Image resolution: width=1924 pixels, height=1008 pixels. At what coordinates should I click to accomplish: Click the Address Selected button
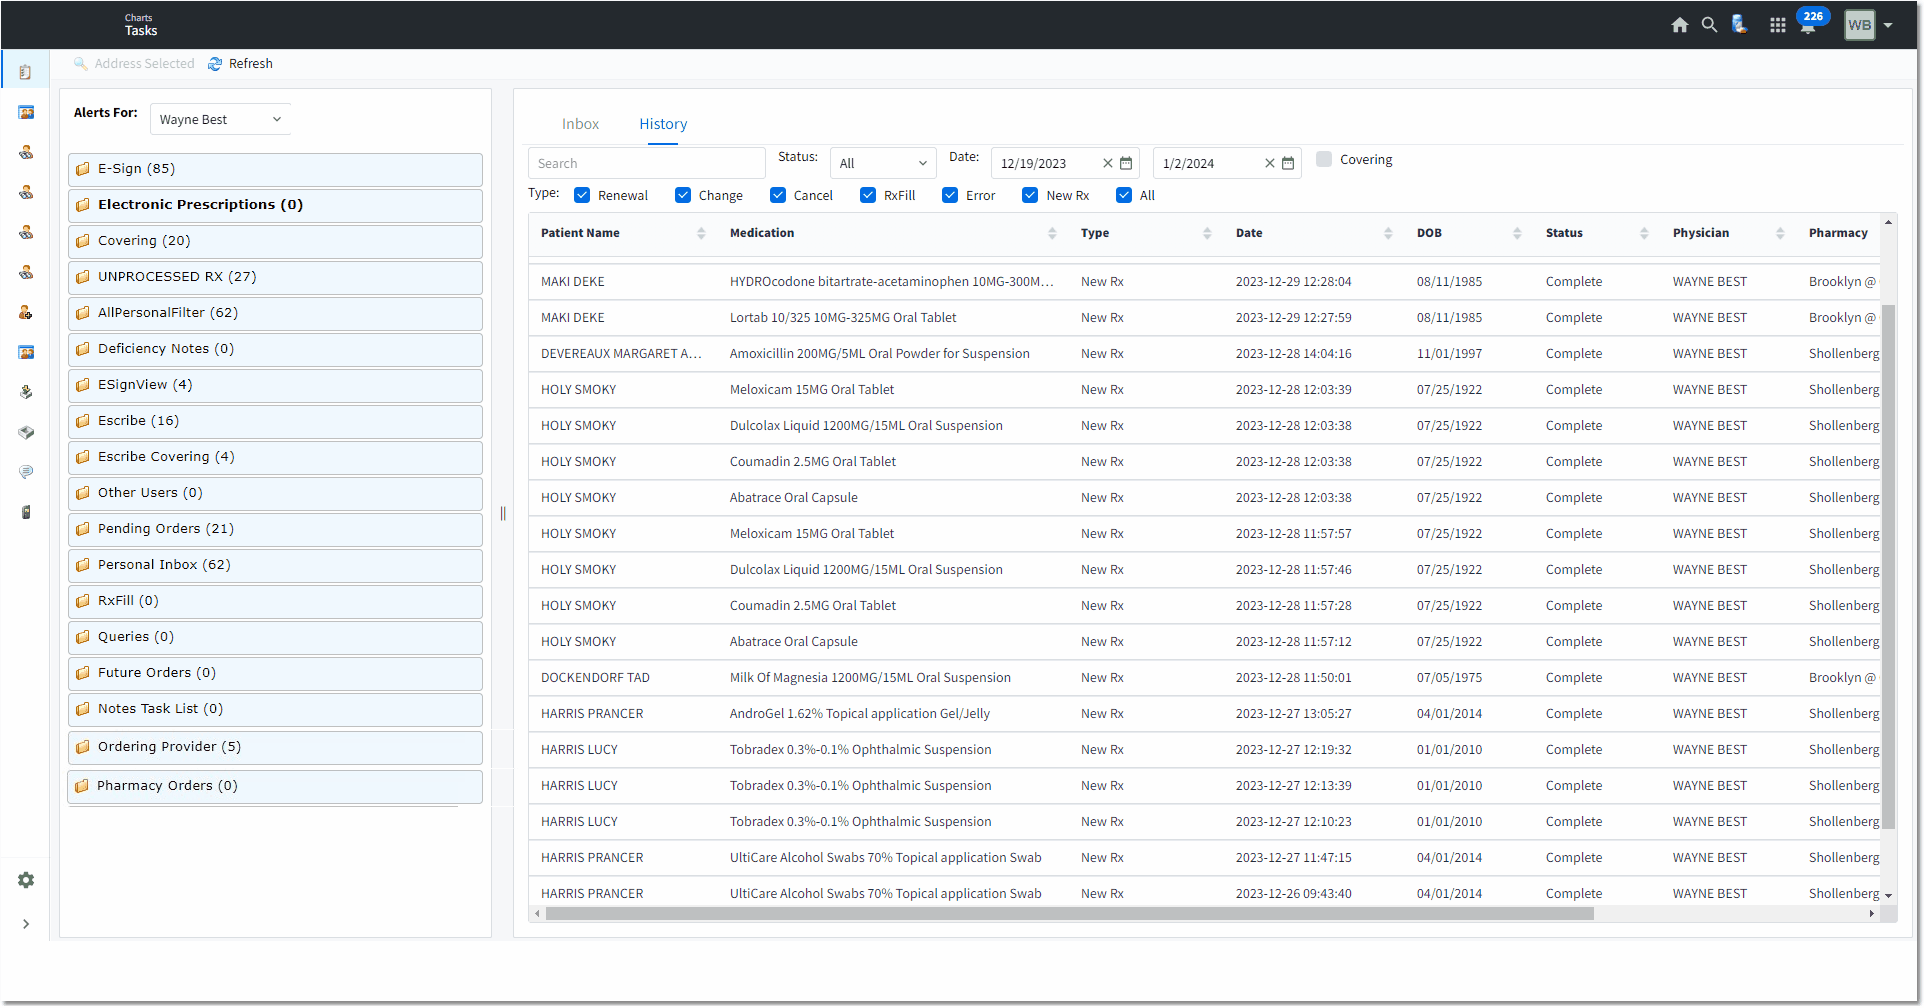pyautogui.click(x=134, y=64)
